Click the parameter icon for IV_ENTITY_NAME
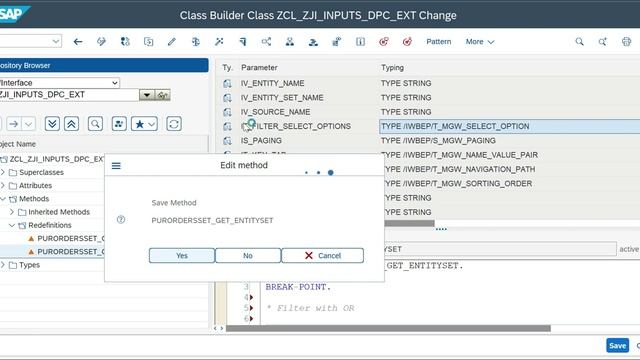This screenshot has width=640, height=360. tap(227, 83)
